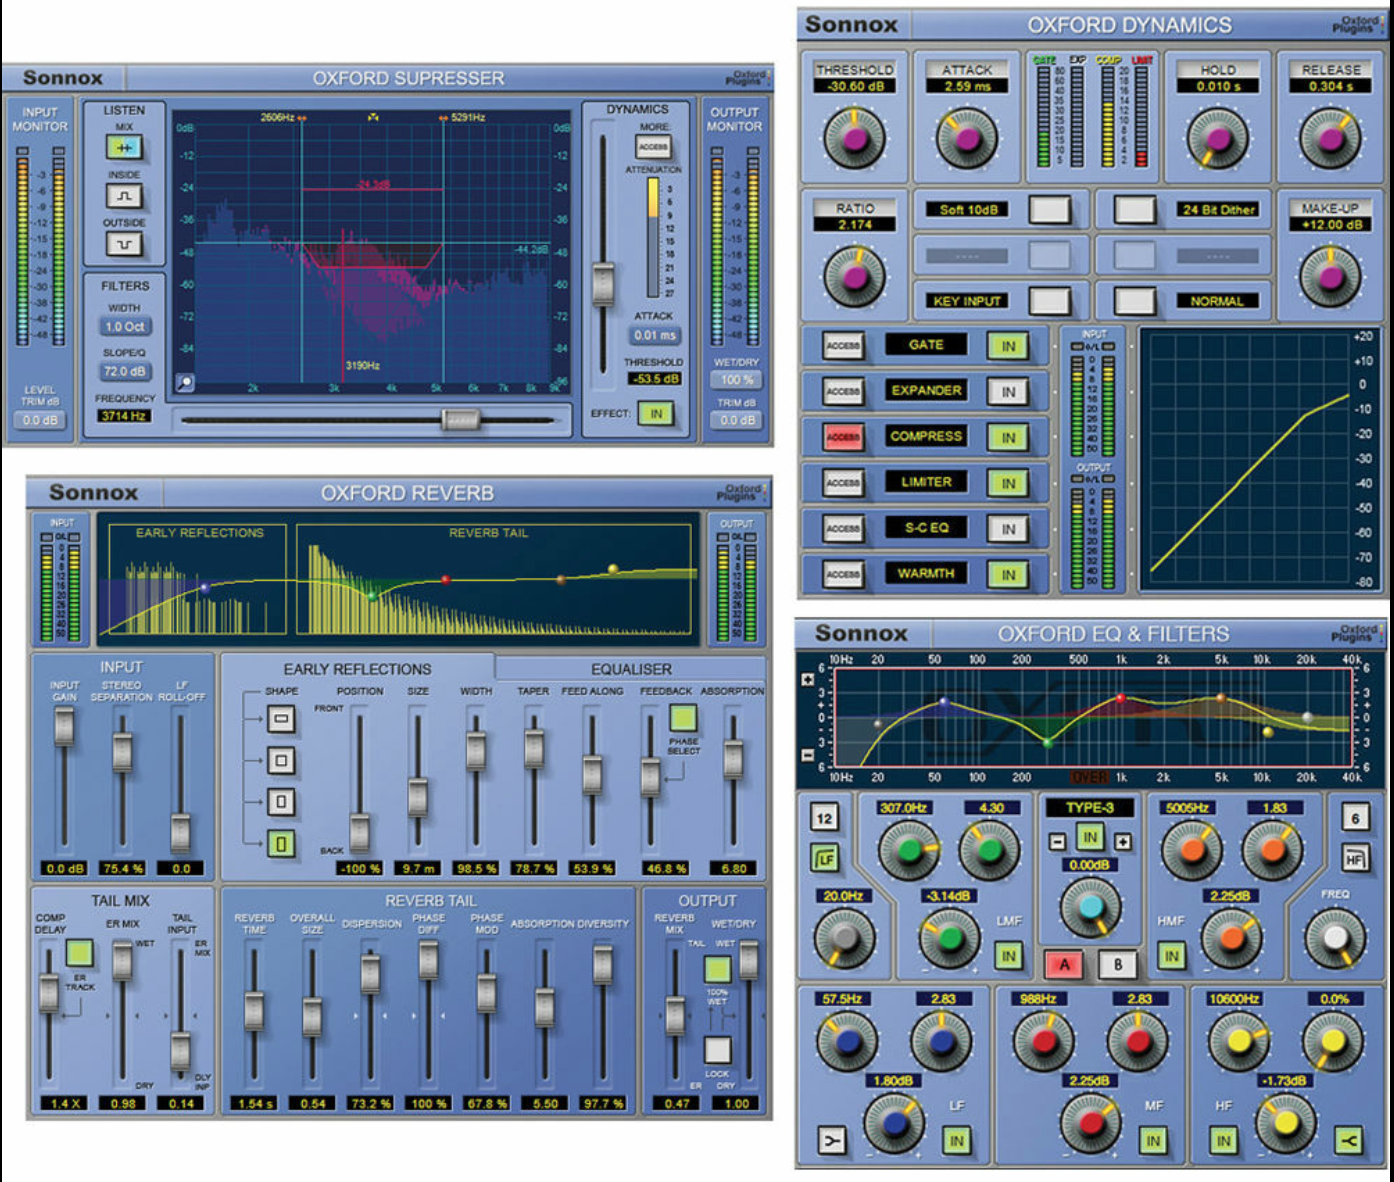Toggle the COMPRESS IN button in Oxford Dynamics
Image resolution: width=1394 pixels, height=1182 pixels.
1007,436
